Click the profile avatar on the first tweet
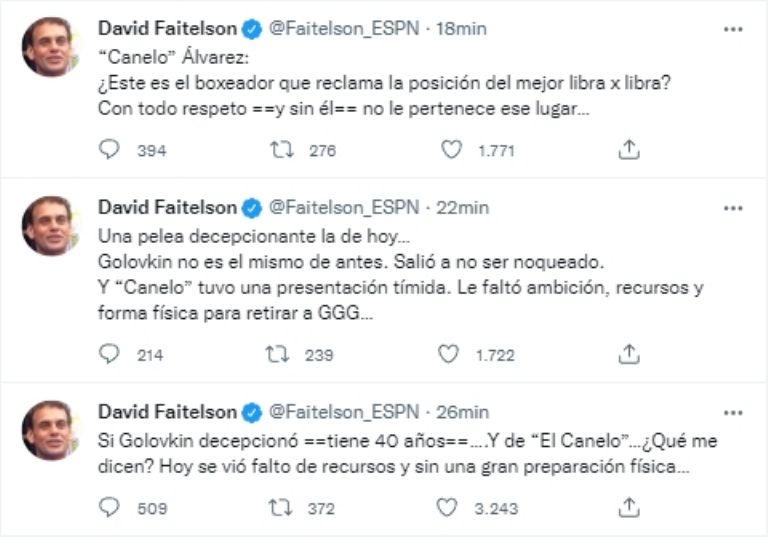 50,46
